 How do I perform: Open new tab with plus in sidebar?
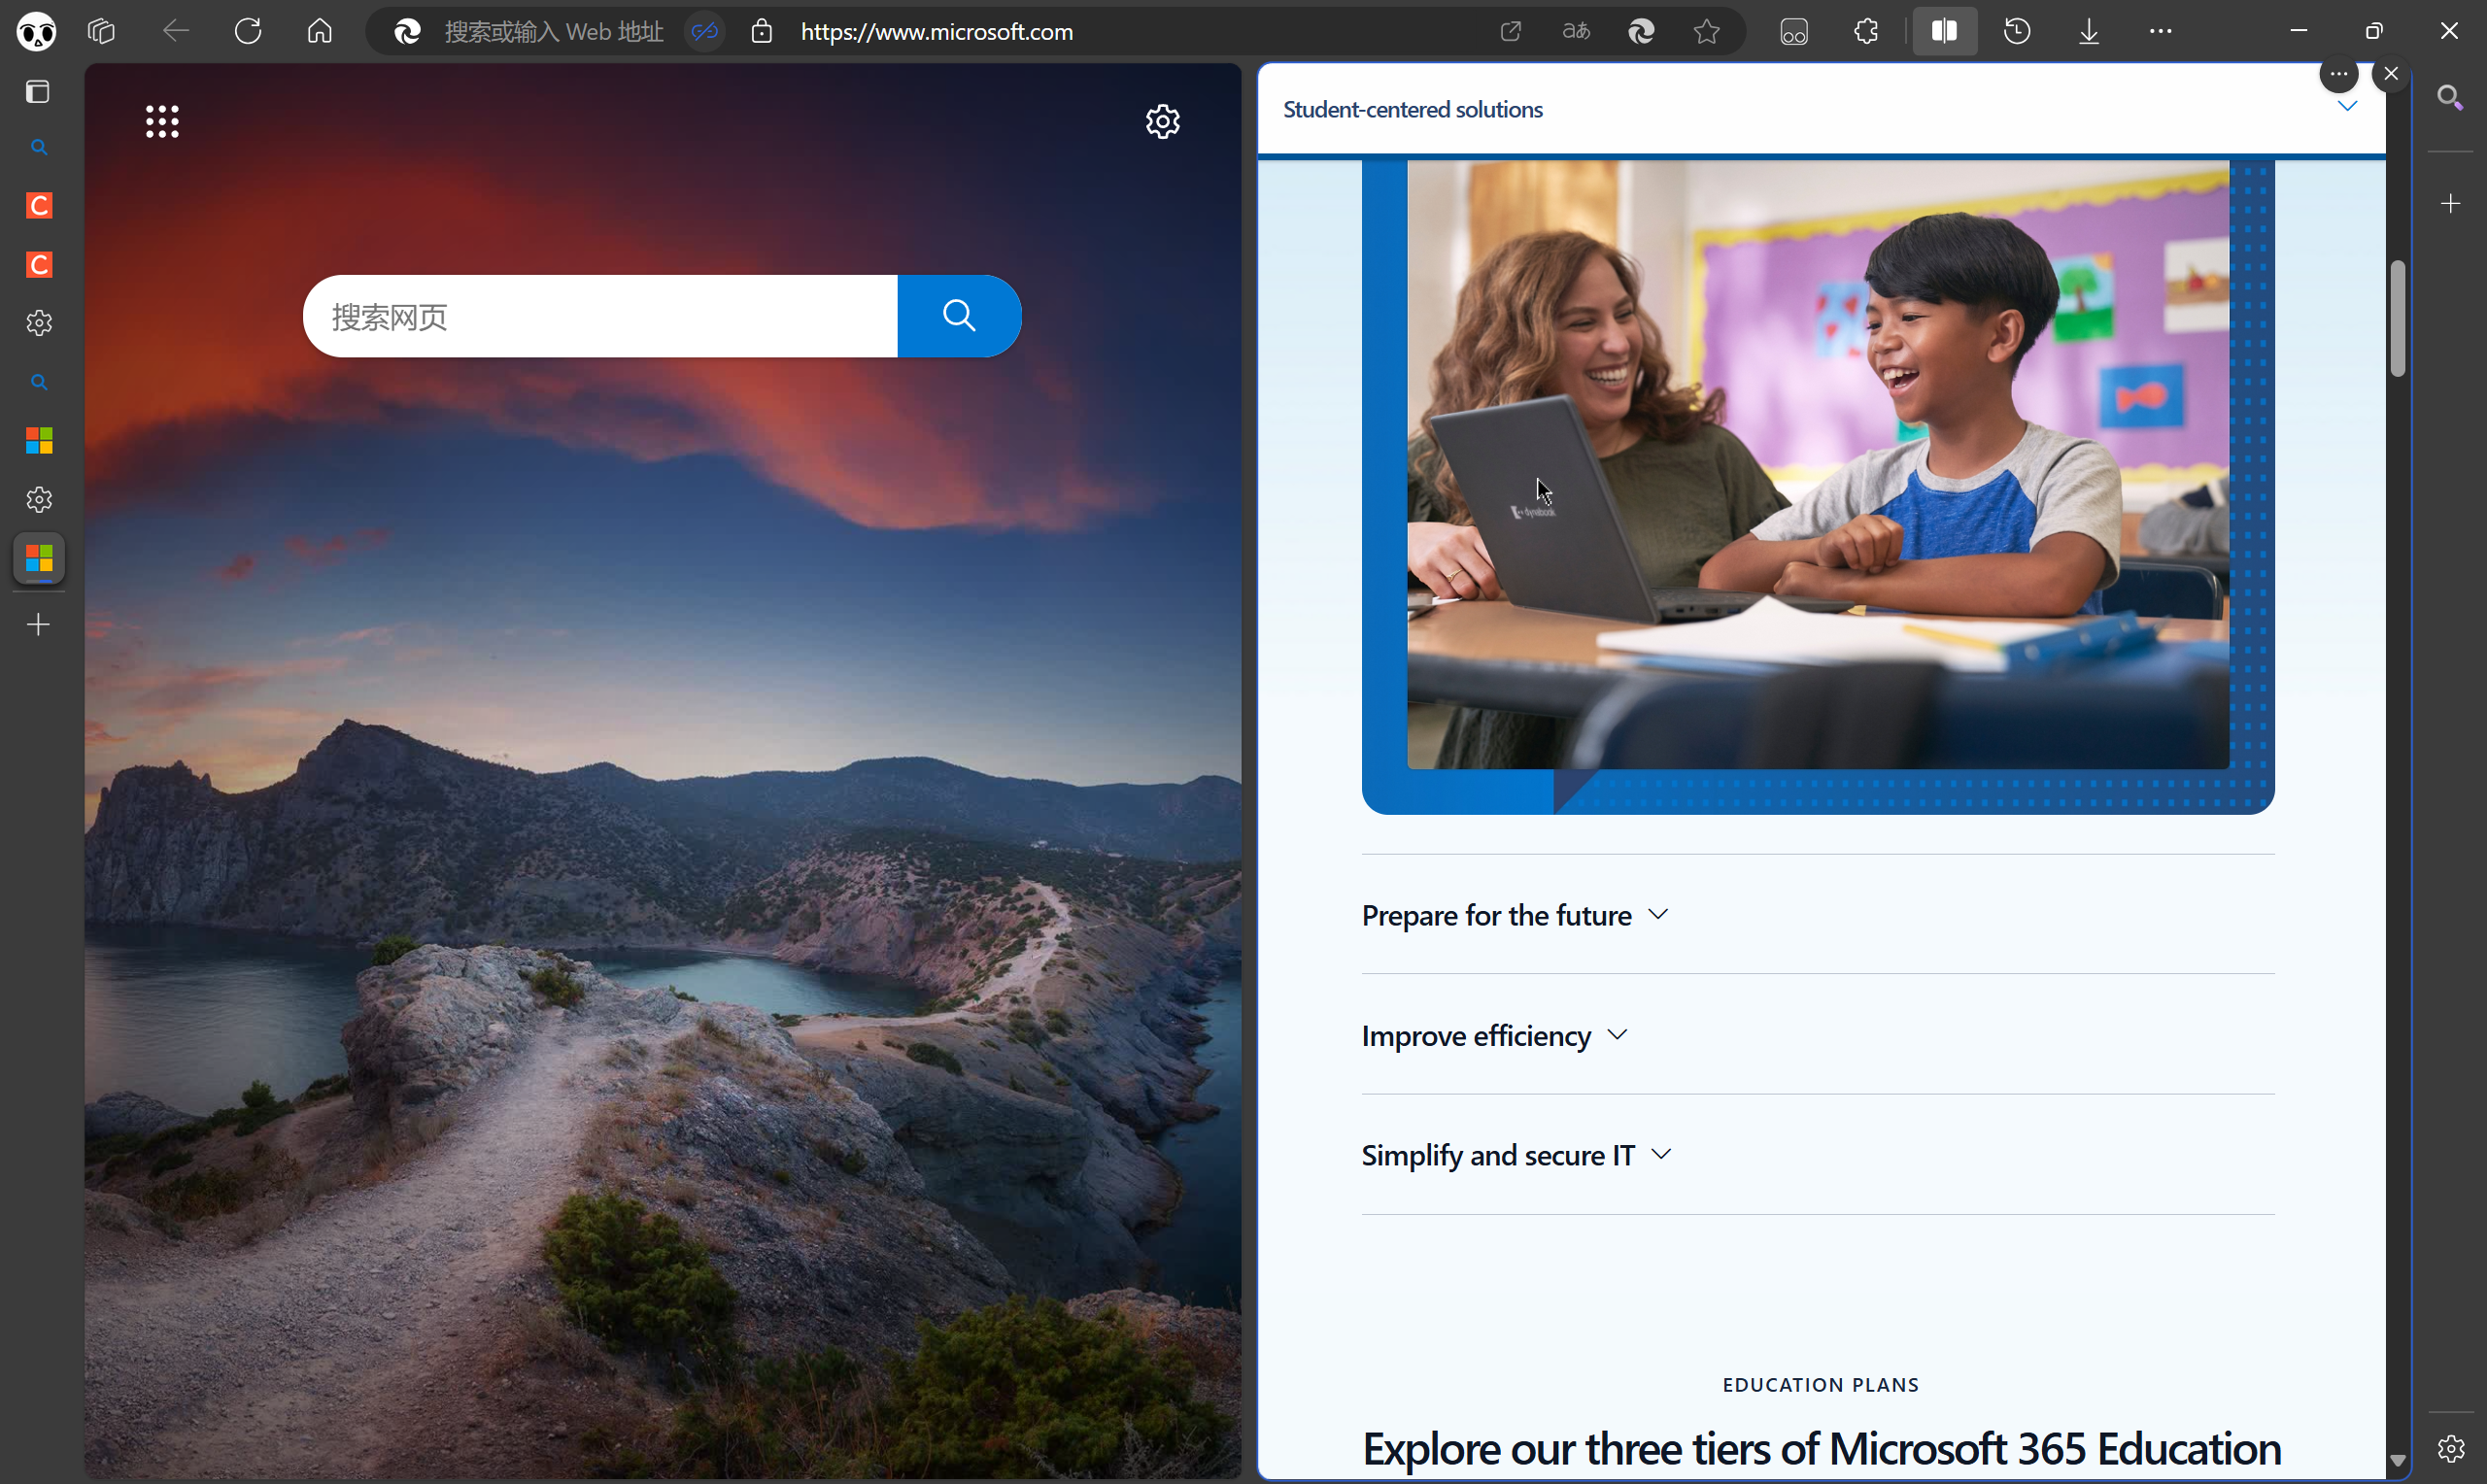point(39,625)
